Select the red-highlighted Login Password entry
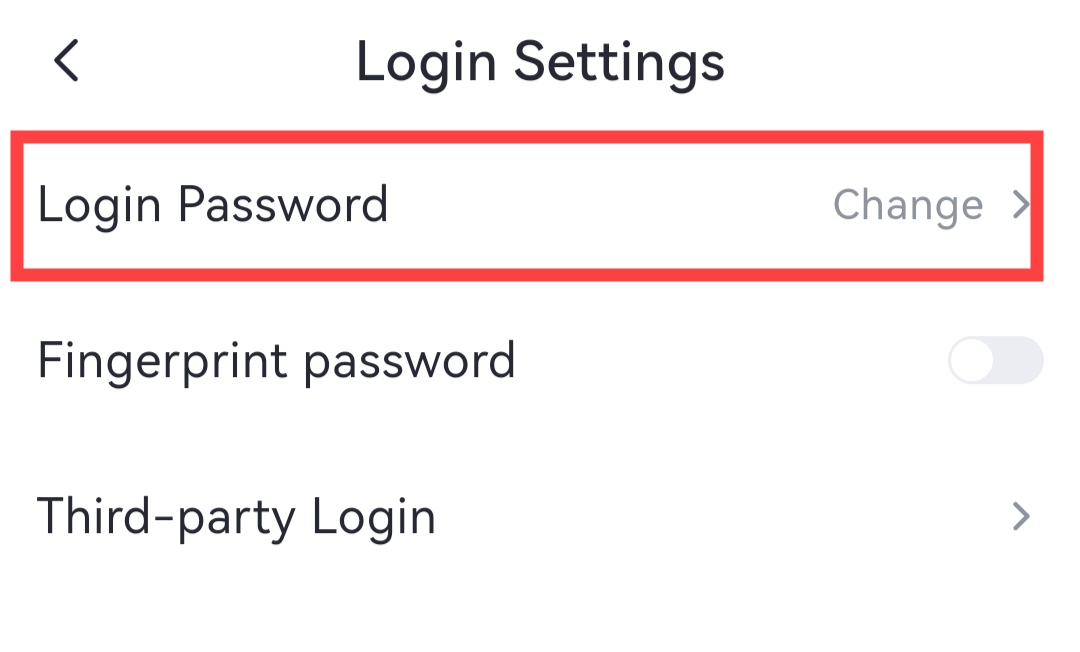 [x=527, y=205]
